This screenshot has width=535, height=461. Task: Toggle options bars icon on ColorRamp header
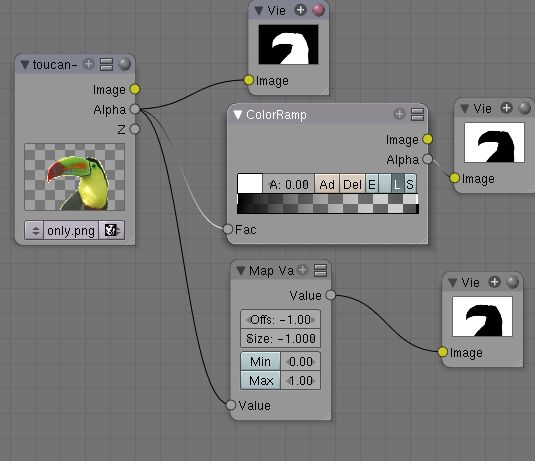coord(417,114)
